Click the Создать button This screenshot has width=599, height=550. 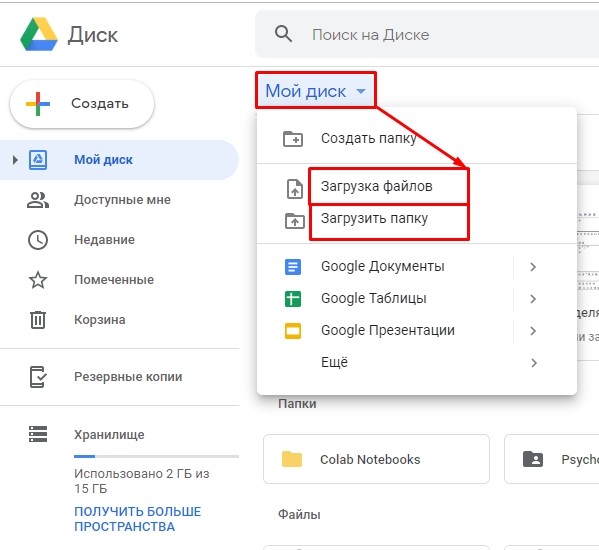[82, 104]
